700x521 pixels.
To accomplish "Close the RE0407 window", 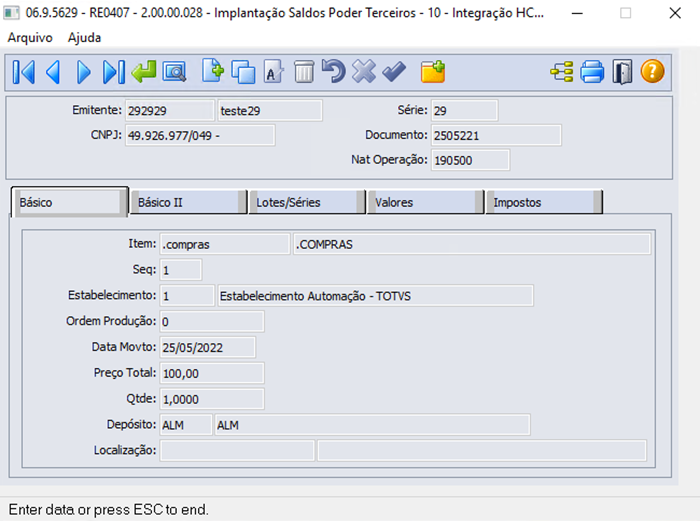I will pyautogui.click(x=675, y=13).
